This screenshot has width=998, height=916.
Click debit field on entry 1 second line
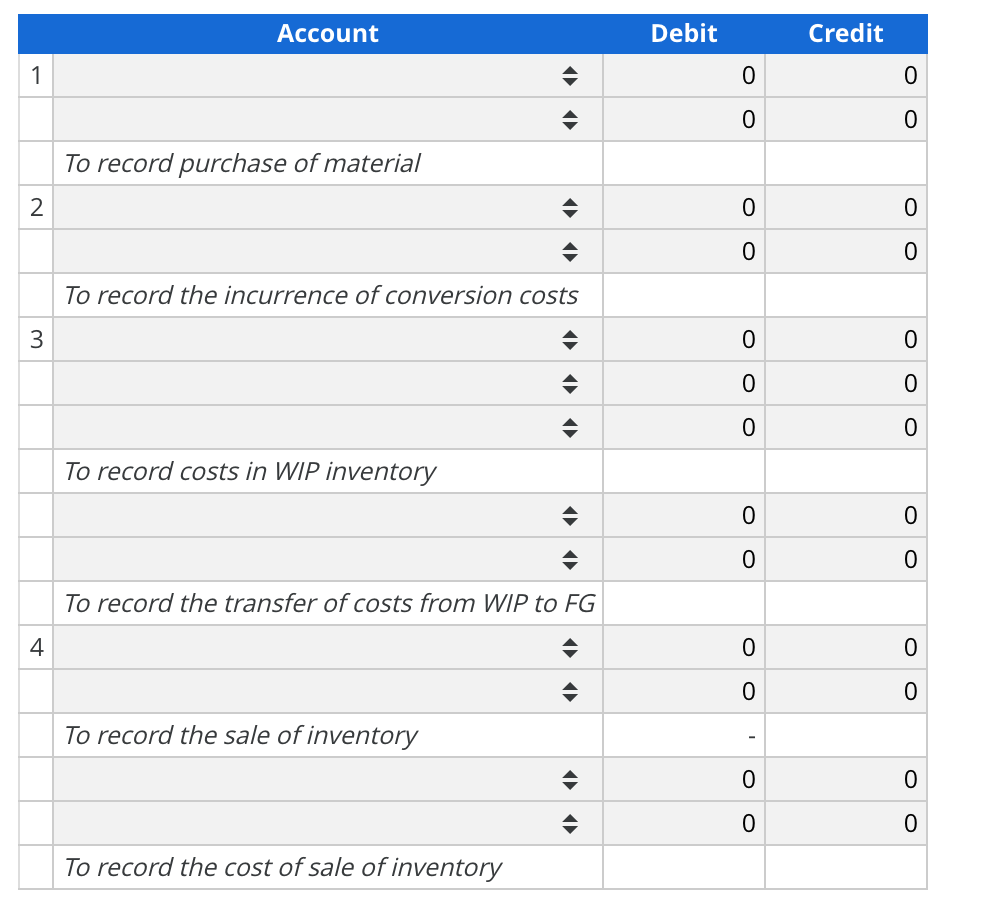(x=684, y=120)
